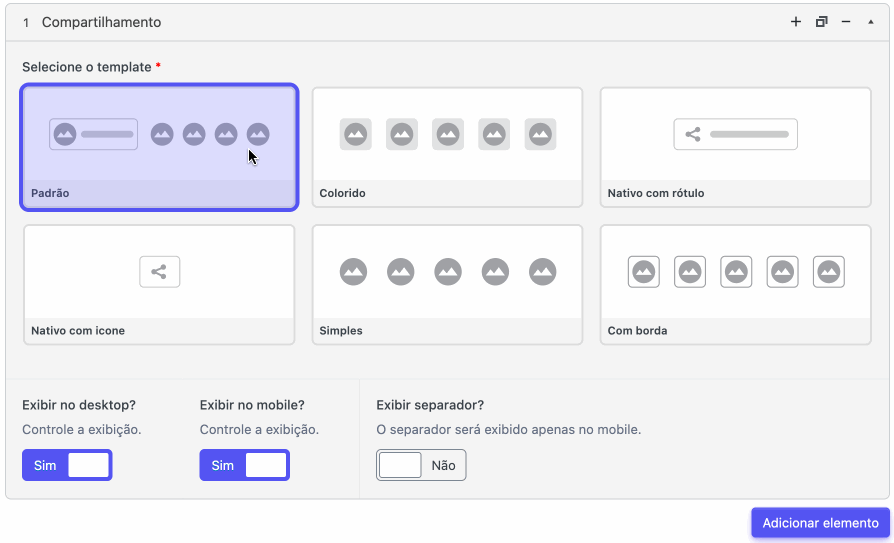The image size is (894, 543).
Task: Choose the Nativo com icone template
Action: tap(159, 285)
